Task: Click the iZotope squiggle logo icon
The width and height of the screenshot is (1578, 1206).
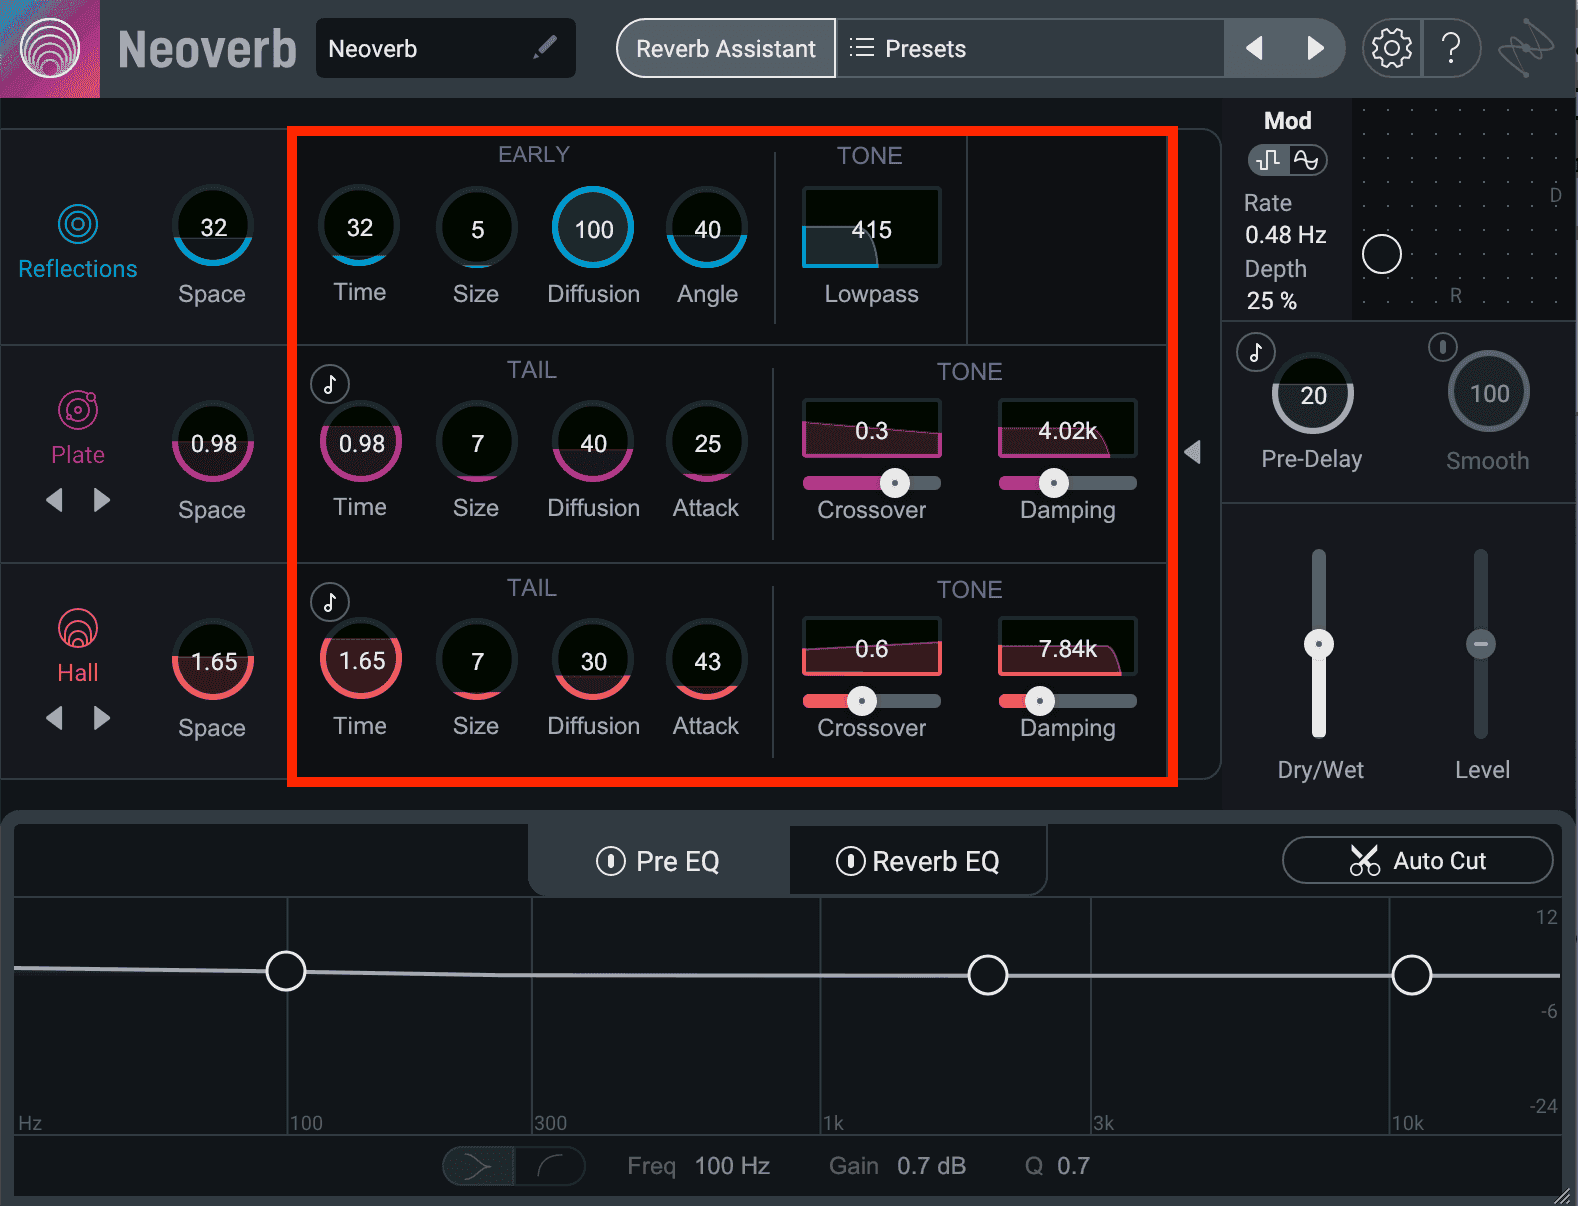Action: (1527, 48)
